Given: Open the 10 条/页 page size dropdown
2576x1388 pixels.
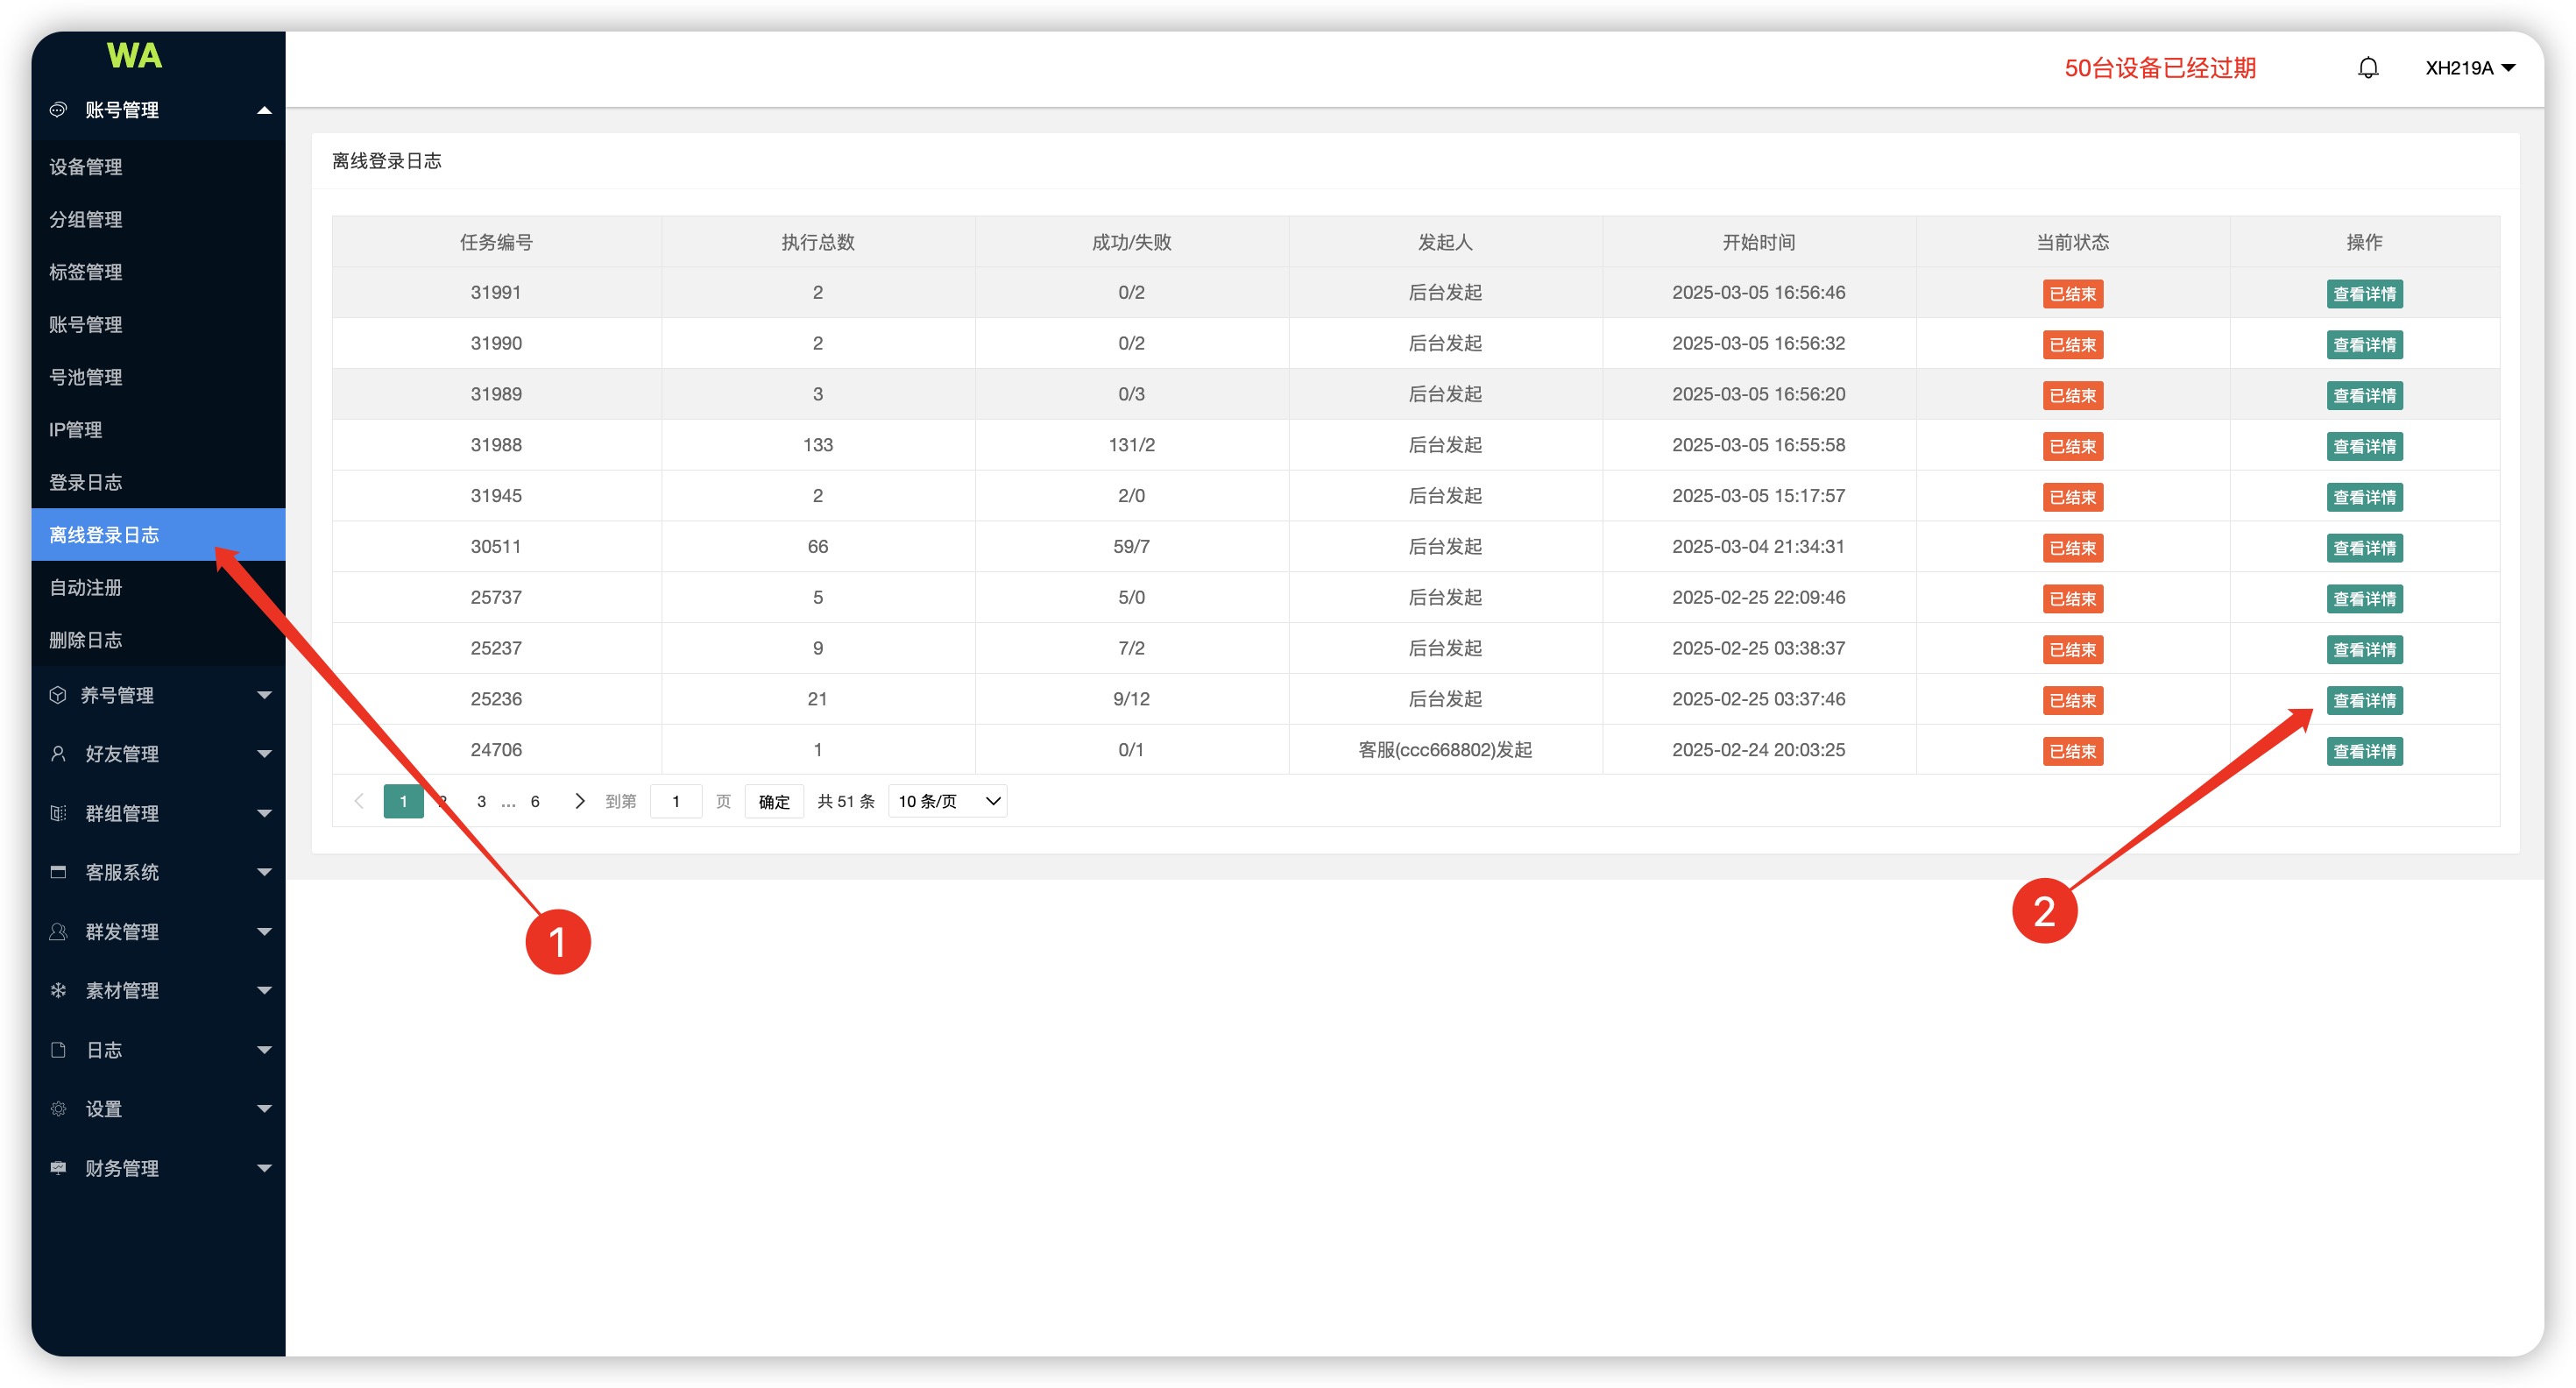Looking at the screenshot, I should [946, 801].
